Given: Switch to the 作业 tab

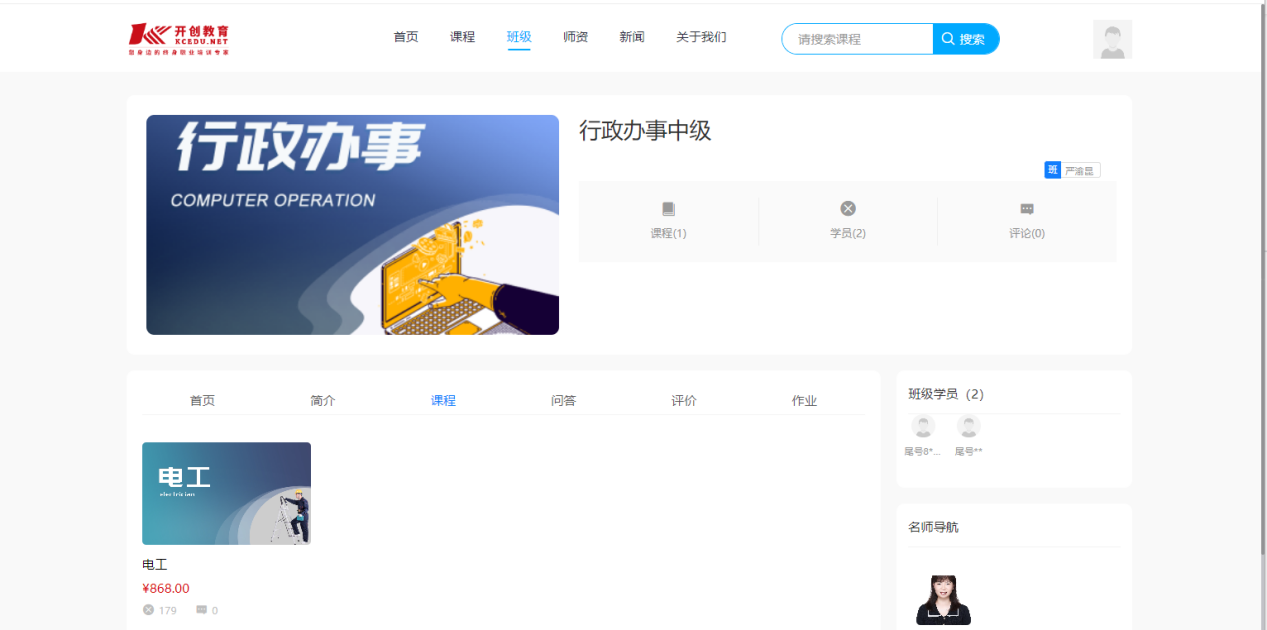Looking at the screenshot, I should click(804, 401).
